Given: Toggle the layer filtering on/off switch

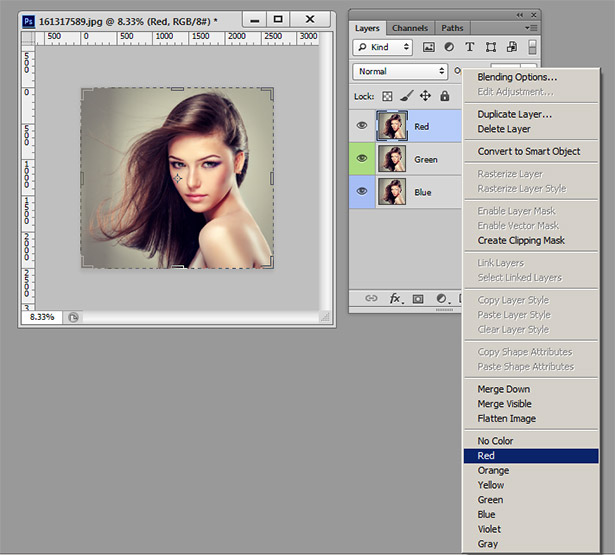Looking at the screenshot, I should tap(532, 47).
